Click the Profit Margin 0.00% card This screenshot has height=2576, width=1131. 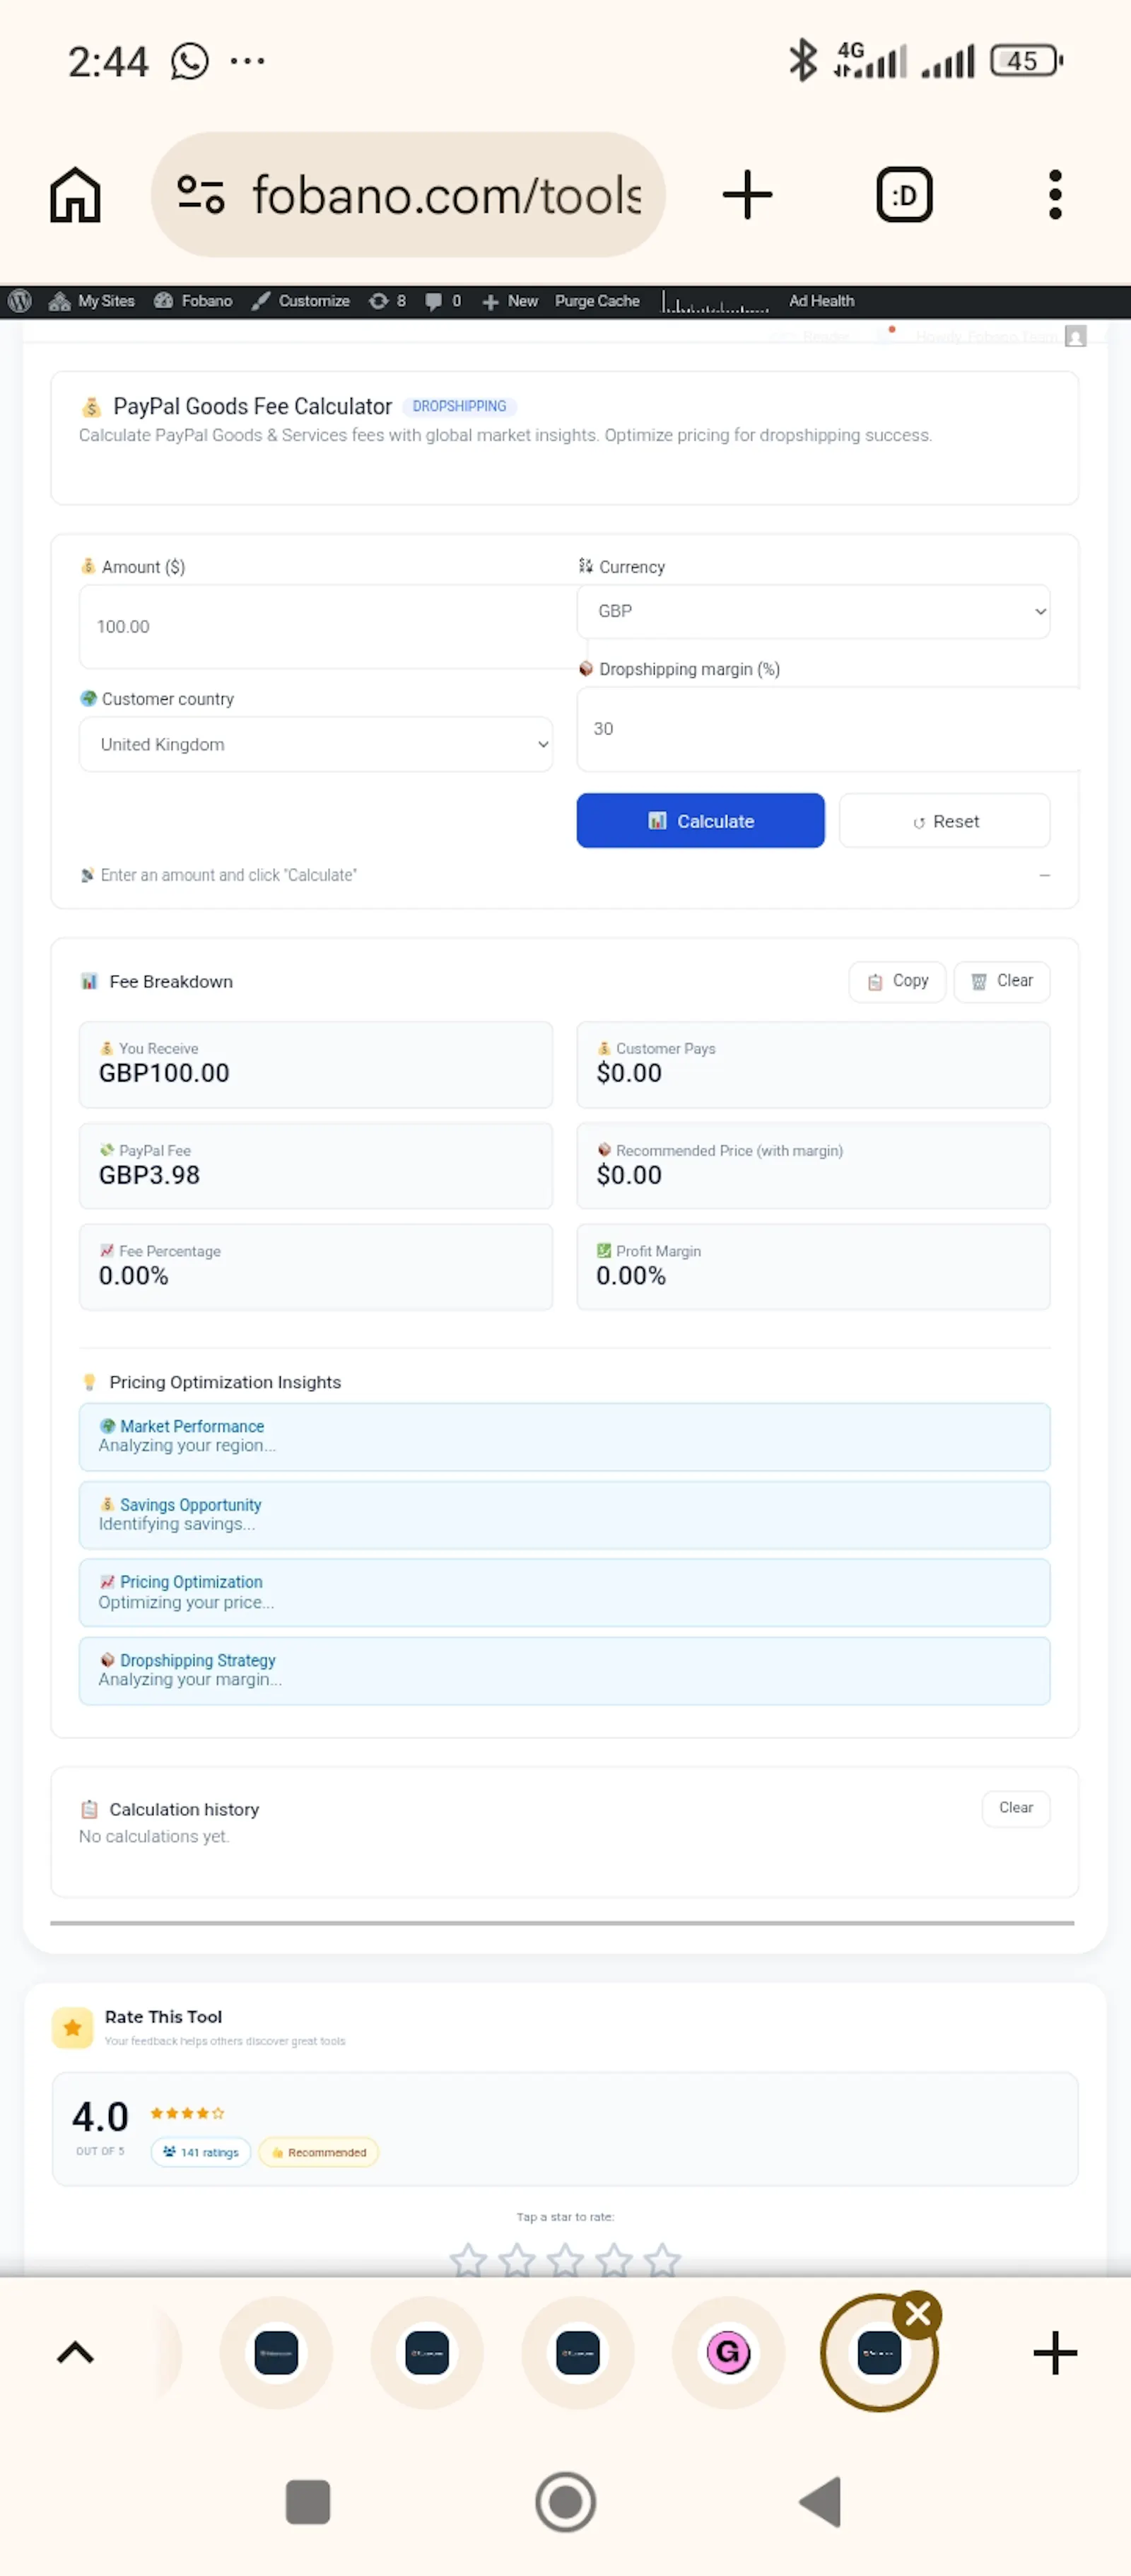[813, 1267]
